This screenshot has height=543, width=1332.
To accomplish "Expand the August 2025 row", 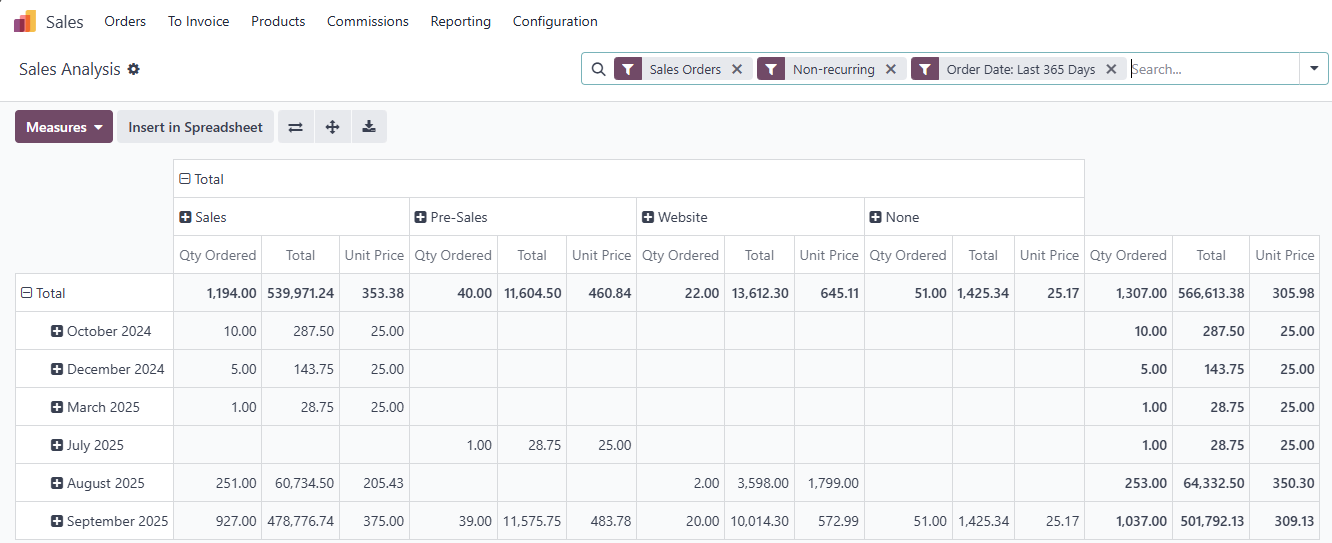I will pyautogui.click(x=57, y=483).
